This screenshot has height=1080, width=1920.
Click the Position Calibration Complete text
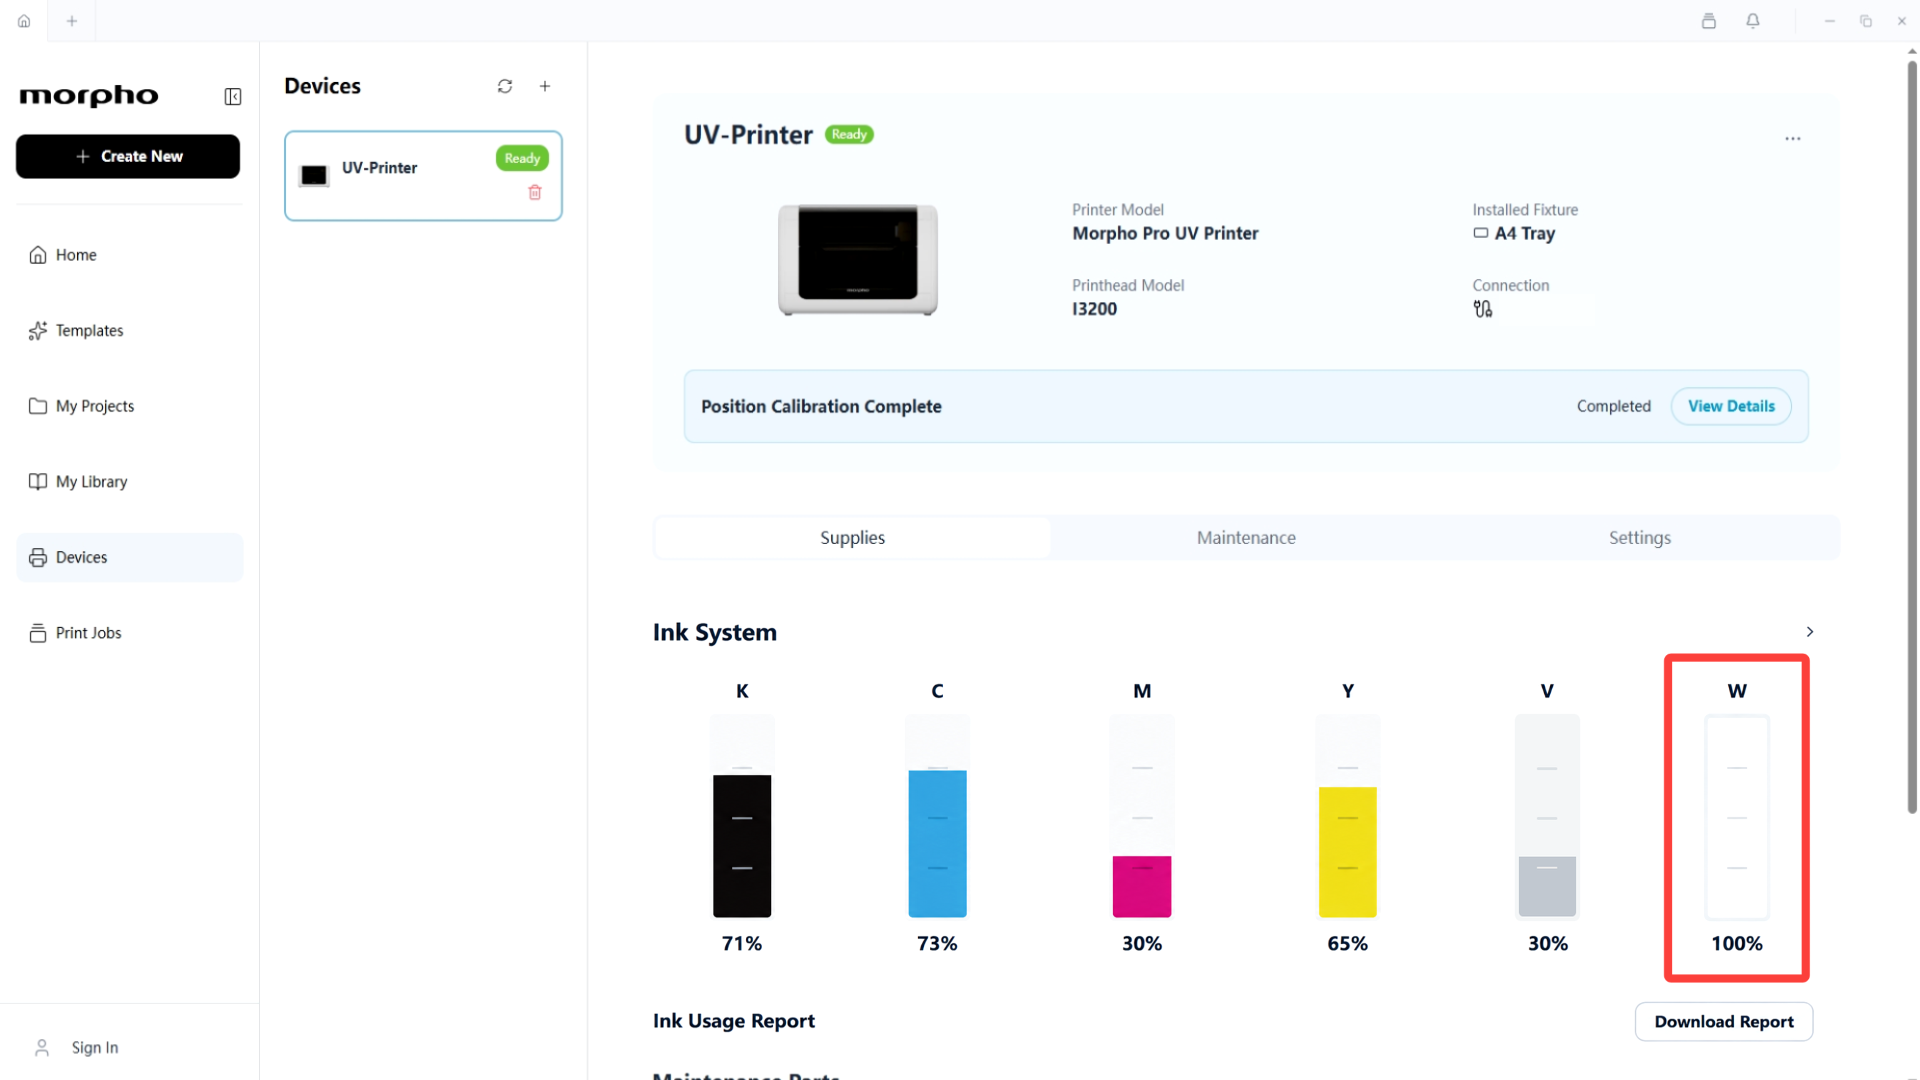tap(821, 406)
